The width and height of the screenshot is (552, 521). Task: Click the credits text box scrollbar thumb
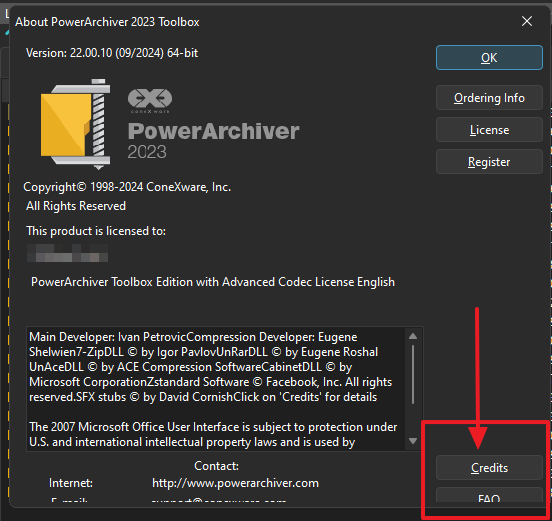413,374
